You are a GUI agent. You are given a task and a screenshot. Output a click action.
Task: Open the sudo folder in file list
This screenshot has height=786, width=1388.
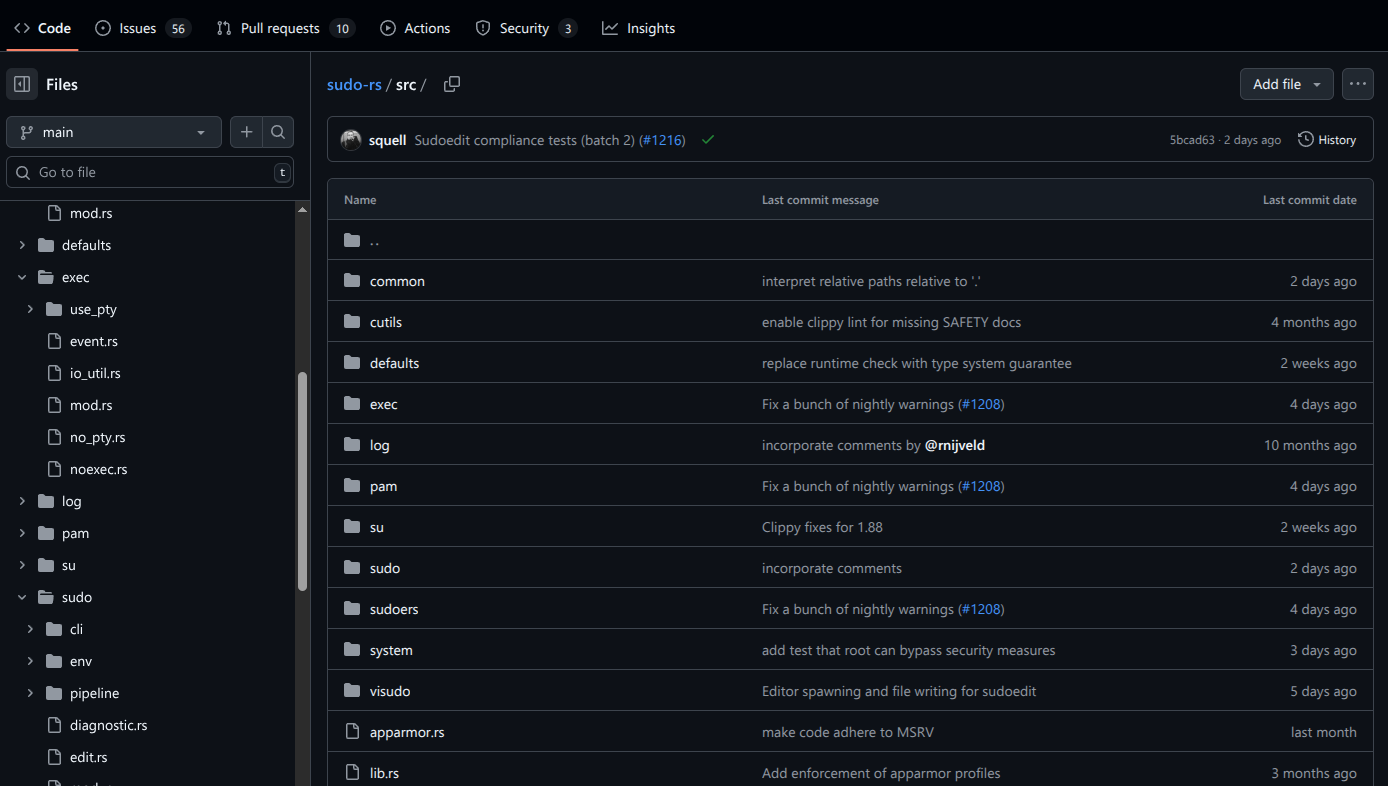385,568
